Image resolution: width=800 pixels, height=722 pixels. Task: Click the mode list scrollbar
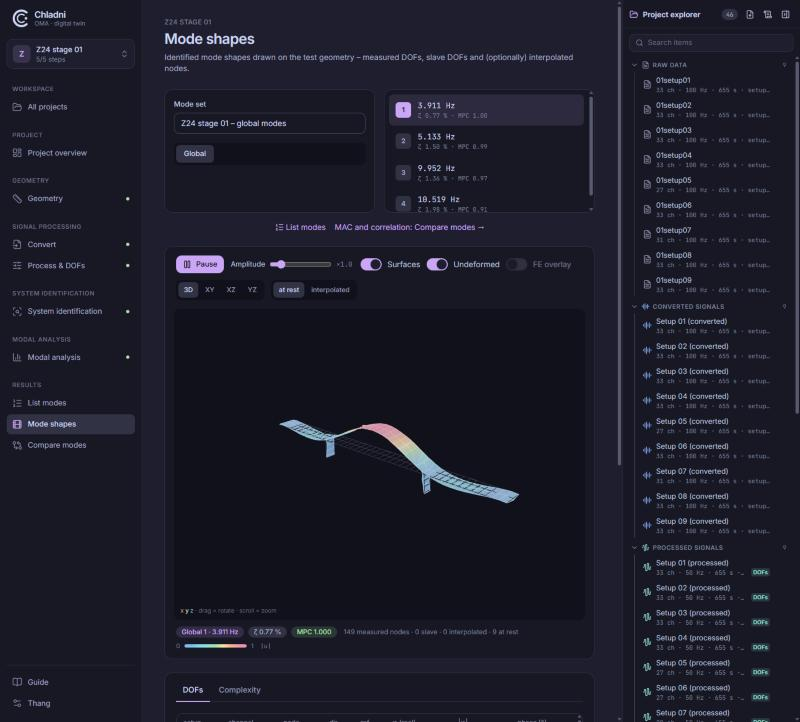[x=591, y=145]
